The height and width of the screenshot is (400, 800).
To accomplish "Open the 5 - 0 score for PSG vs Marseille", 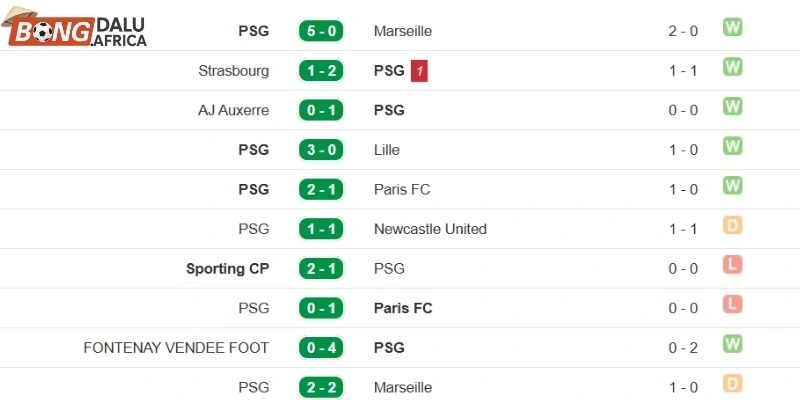I will coord(320,31).
